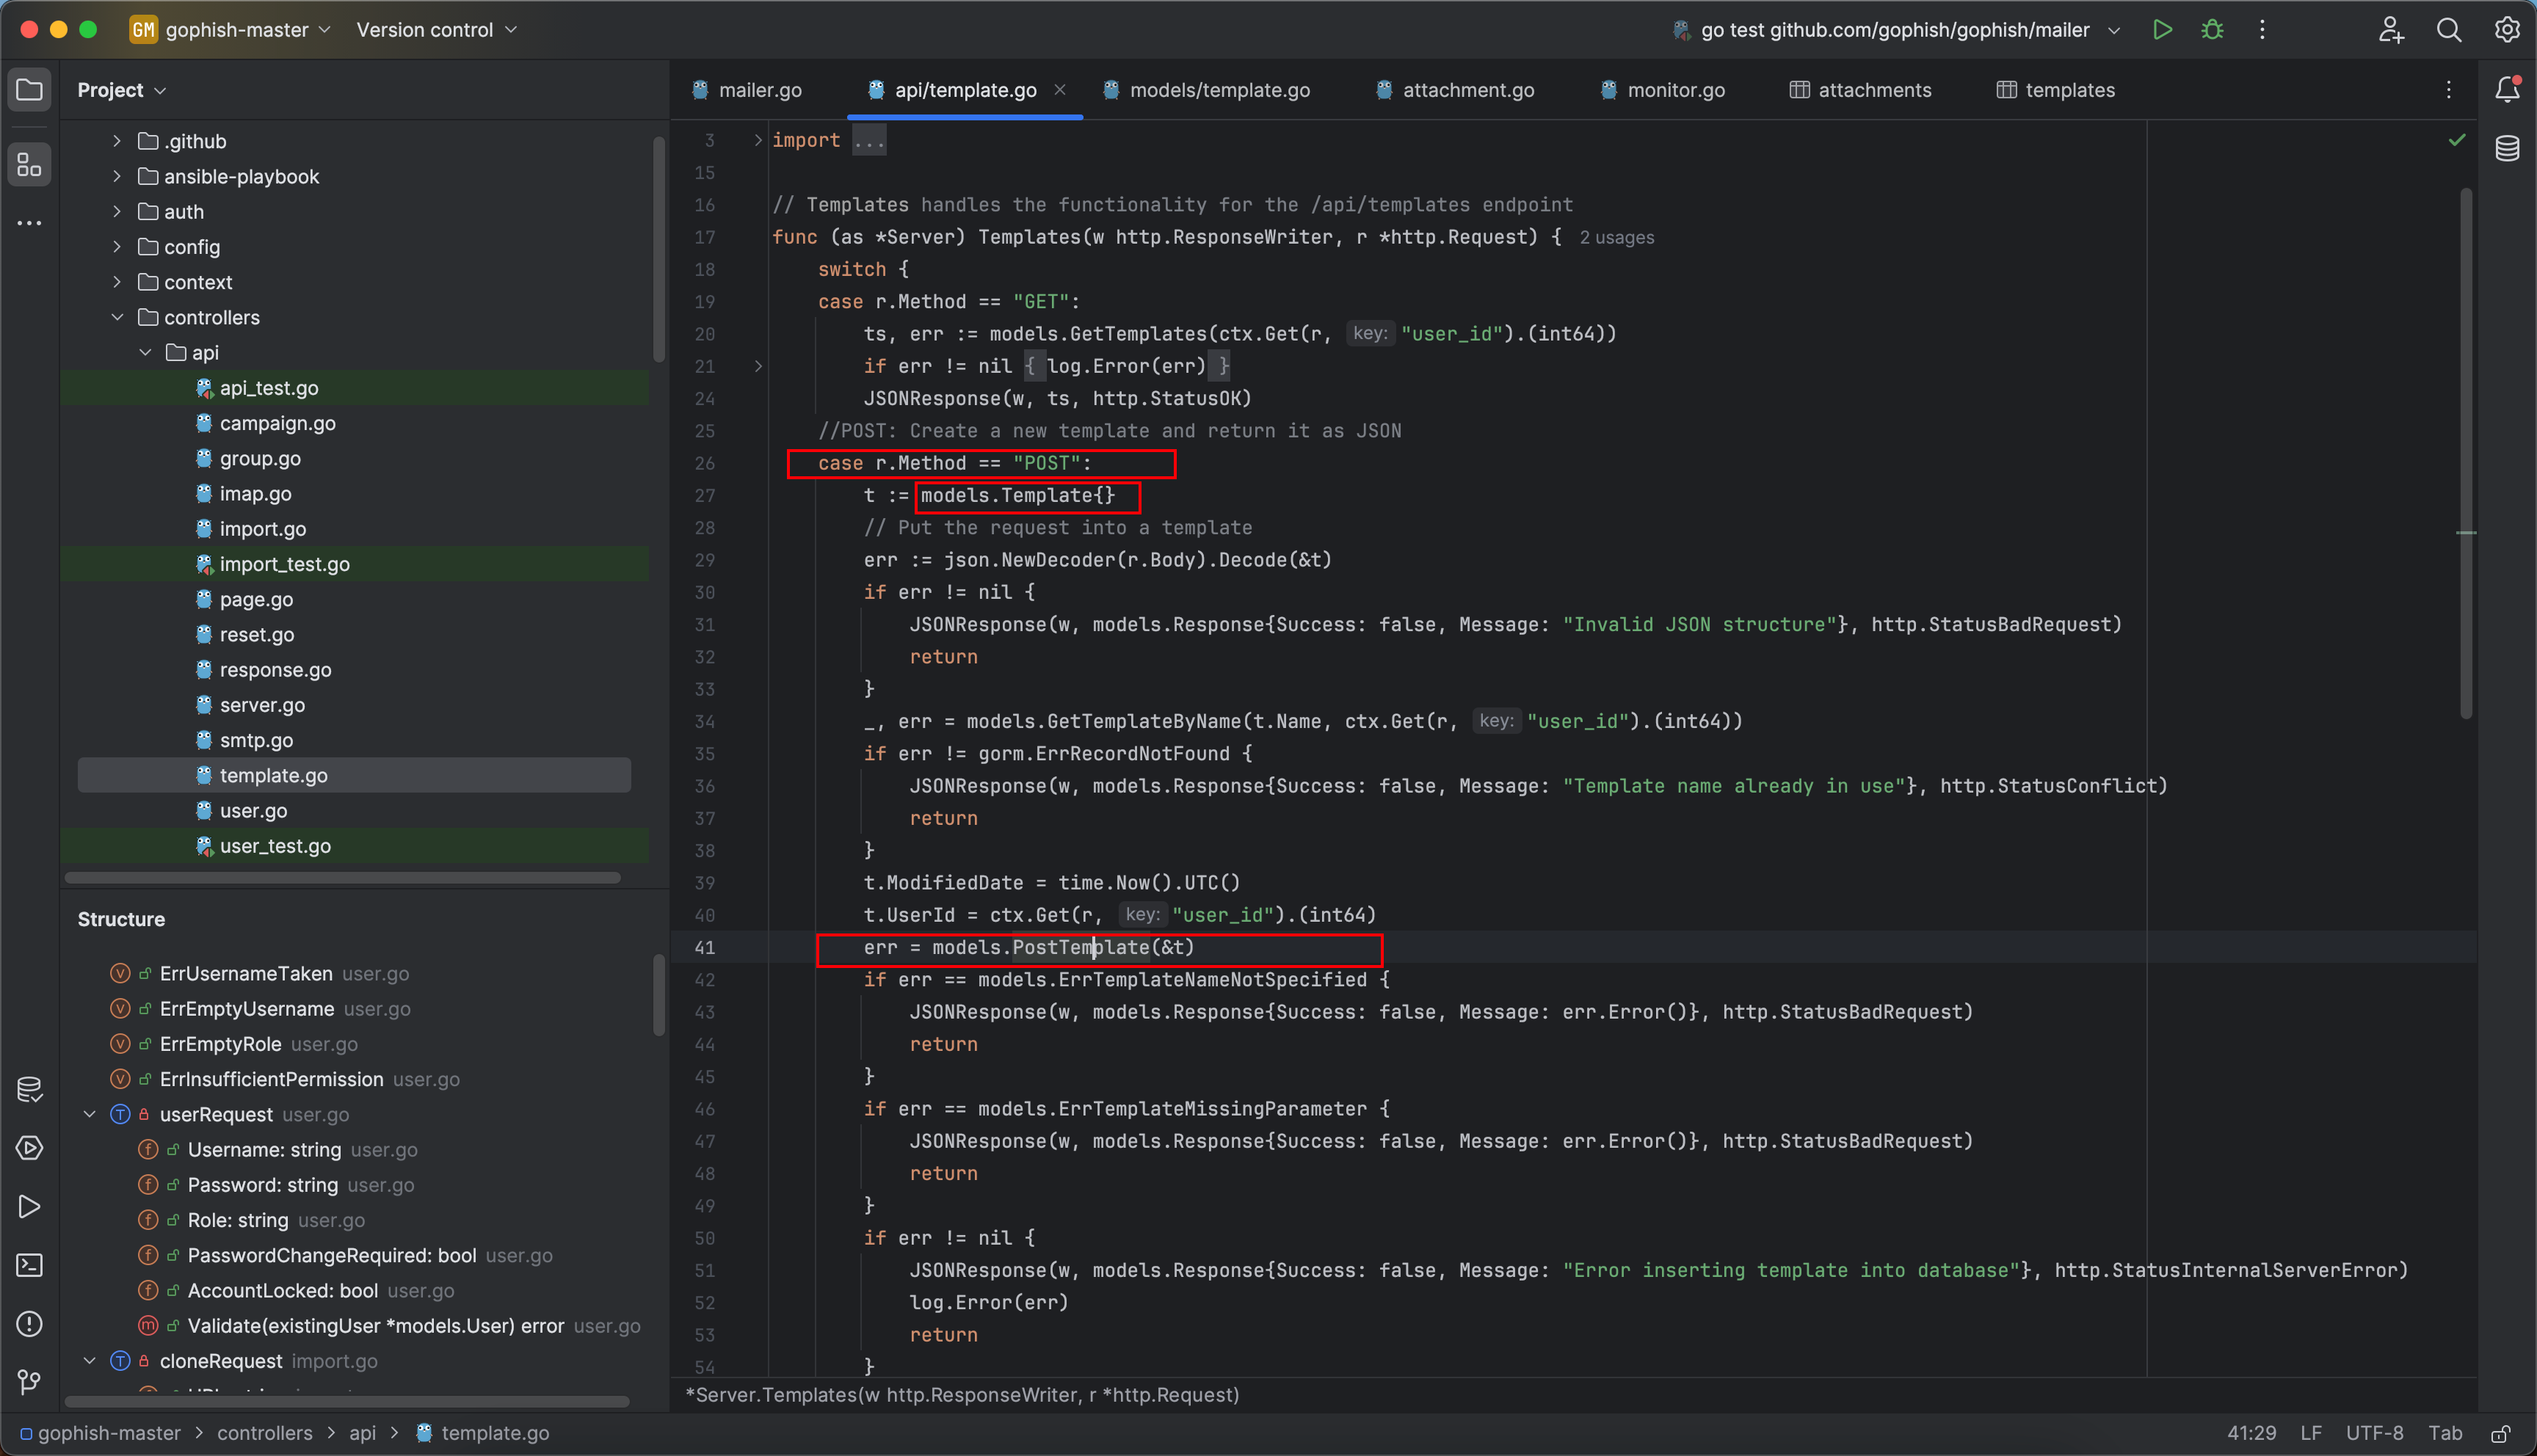Screen dimensions: 2537x1456
Task: Open the Run tool window icon
Action: (x=29, y=1207)
